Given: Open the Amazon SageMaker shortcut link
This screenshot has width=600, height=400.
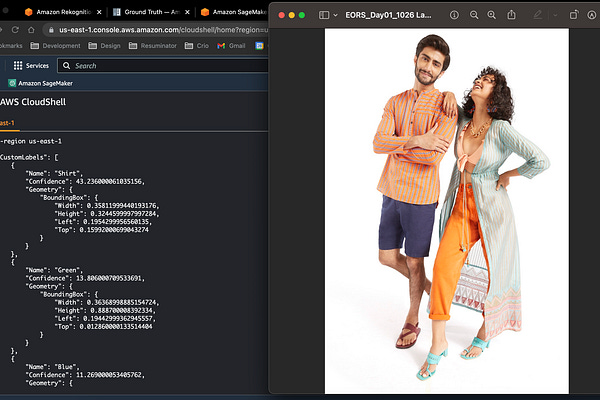Looking at the screenshot, I should click(x=41, y=83).
